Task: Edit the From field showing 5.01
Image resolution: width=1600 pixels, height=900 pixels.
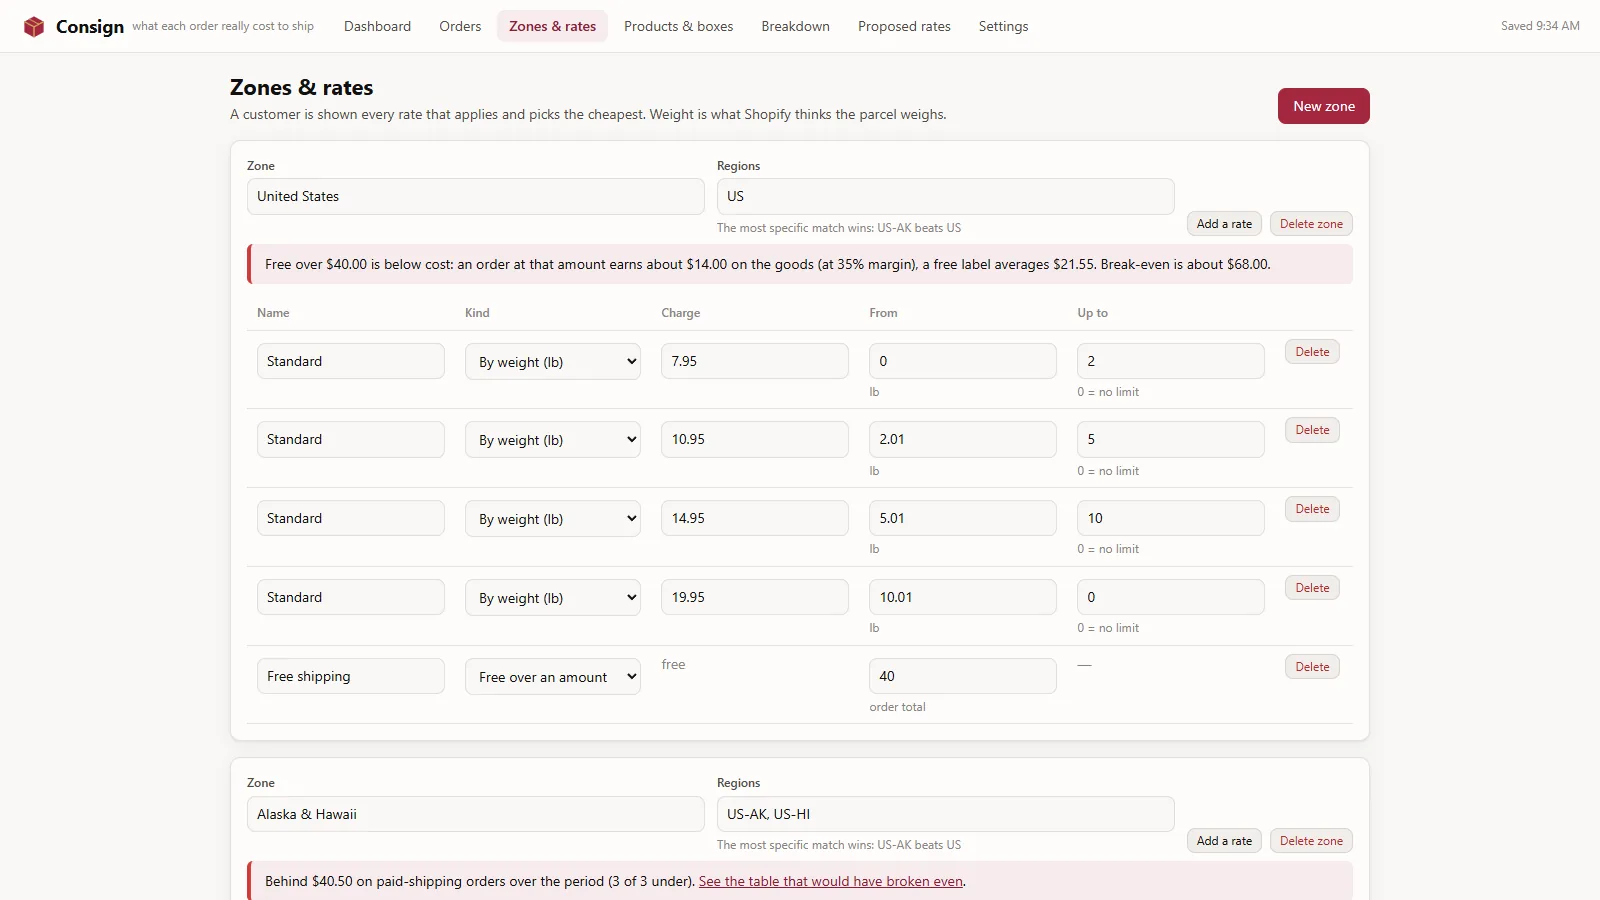Action: pos(963,518)
